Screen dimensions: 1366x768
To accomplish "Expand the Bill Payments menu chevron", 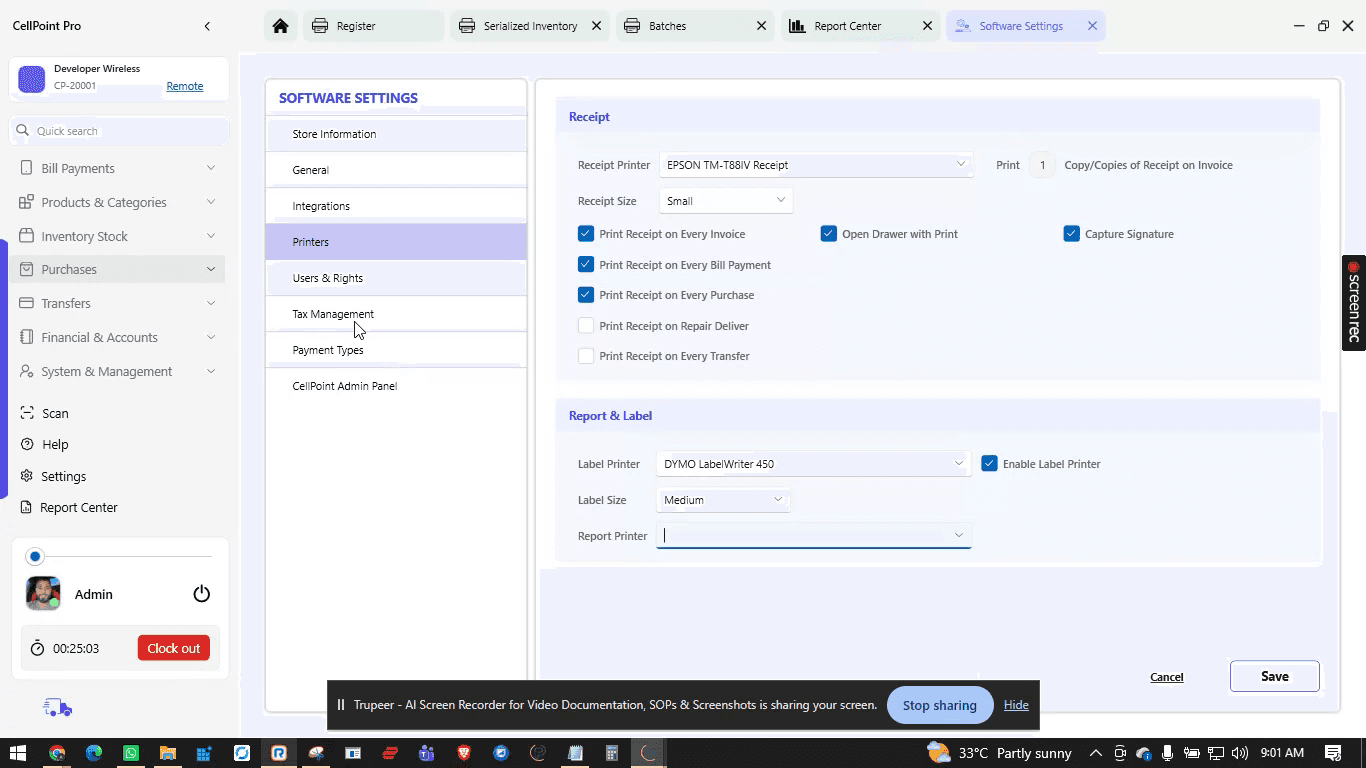I will point(211,168).
